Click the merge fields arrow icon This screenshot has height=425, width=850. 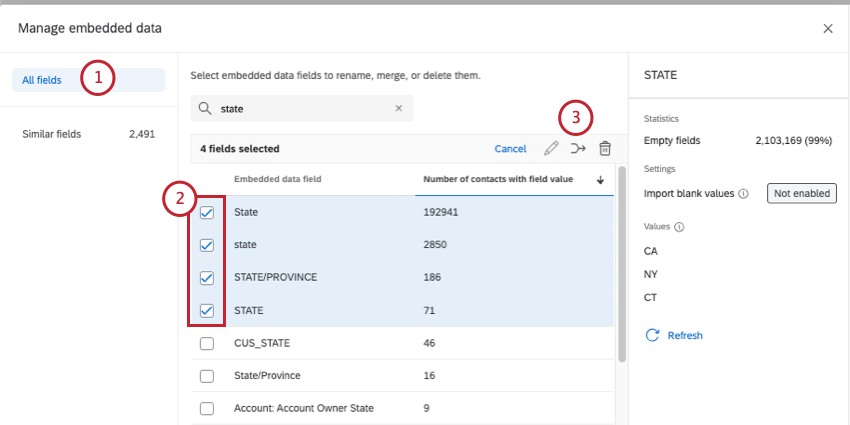pyautogui.click(x=578, y=149)
